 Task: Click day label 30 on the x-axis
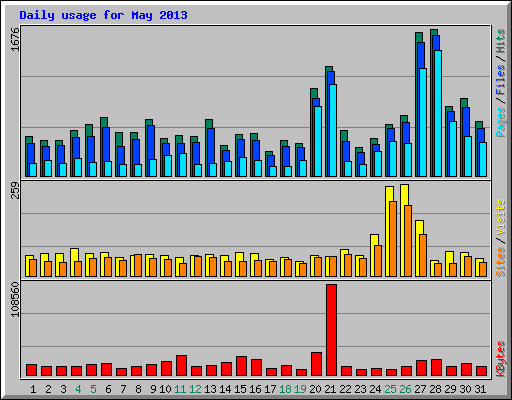(x=465, y=389)
